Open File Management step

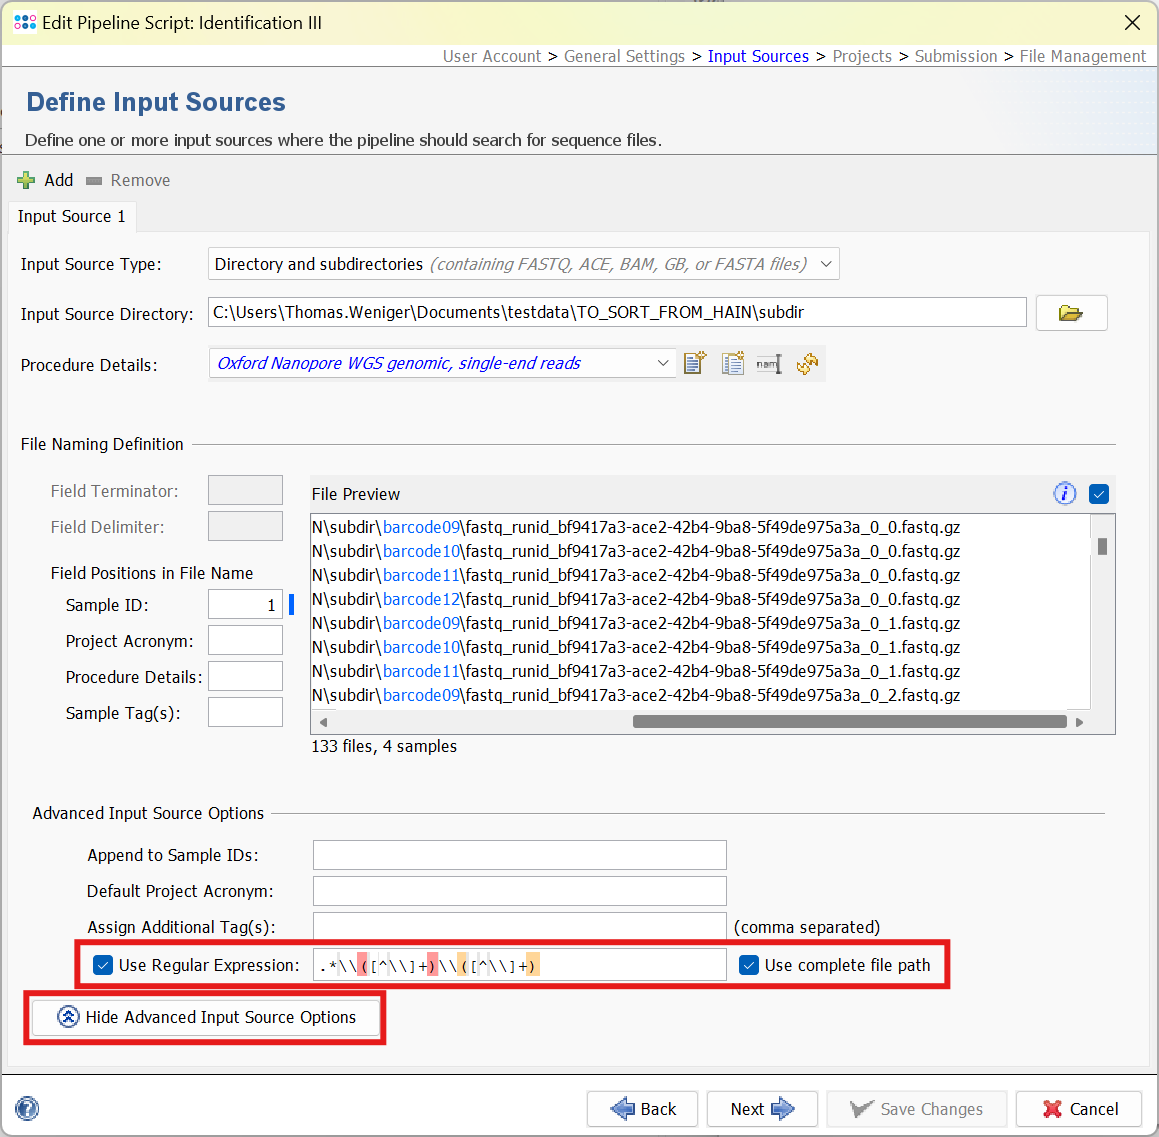pos(1082,56)
